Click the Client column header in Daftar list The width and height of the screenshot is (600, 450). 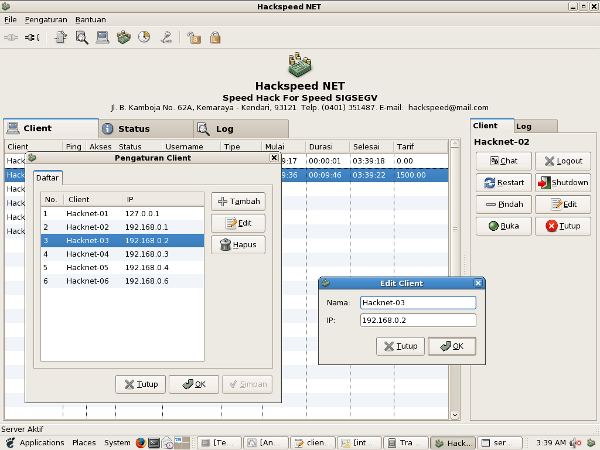94,199
